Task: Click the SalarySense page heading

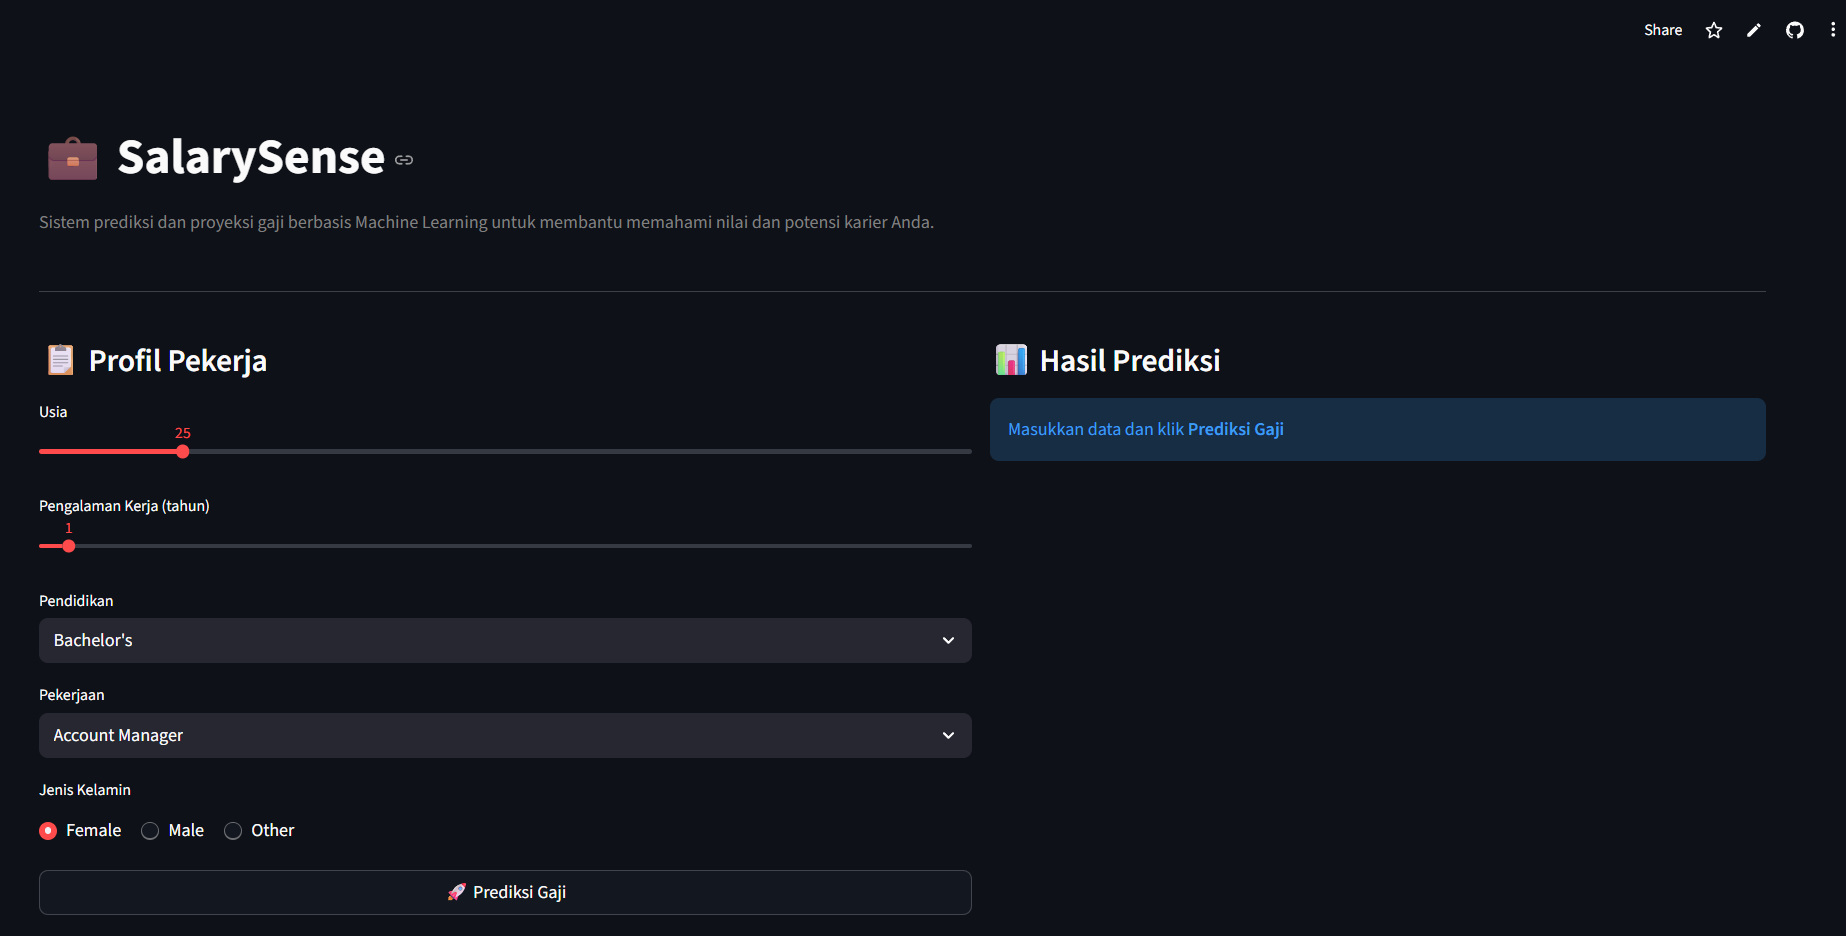Action: [251, 158]
